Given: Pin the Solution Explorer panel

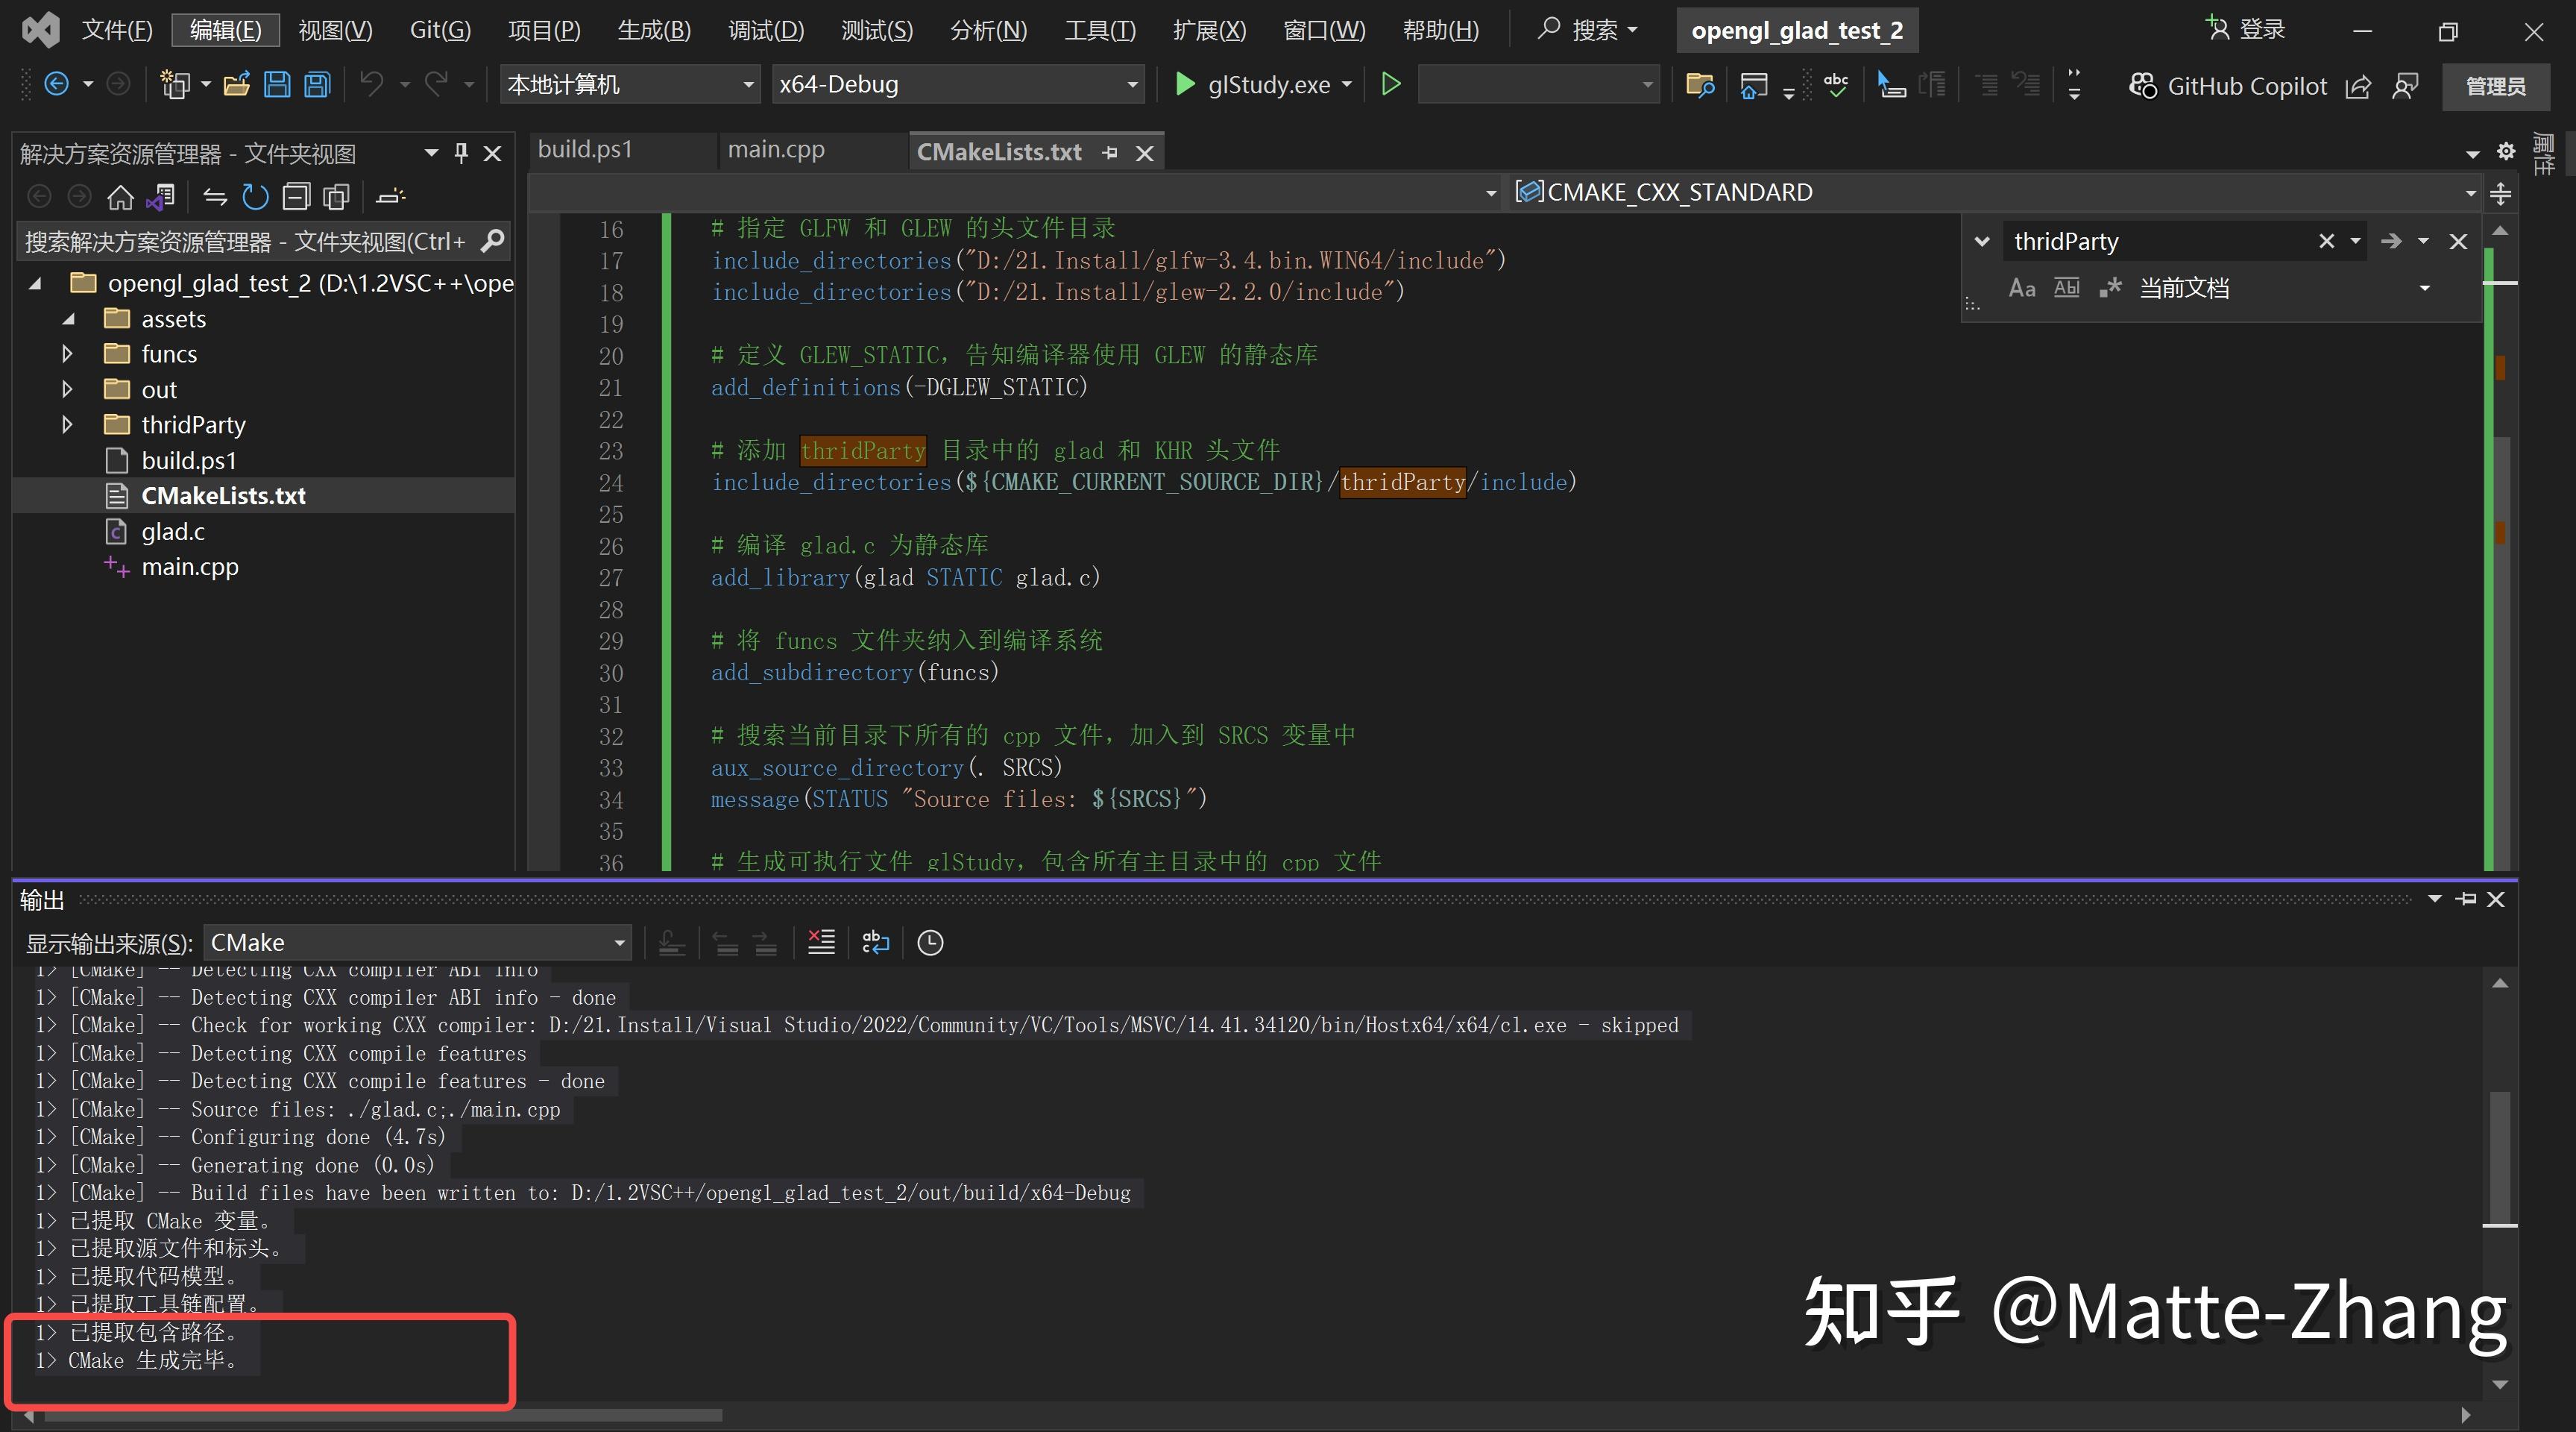Looking at the screenshot, I should tap(460, 153).
